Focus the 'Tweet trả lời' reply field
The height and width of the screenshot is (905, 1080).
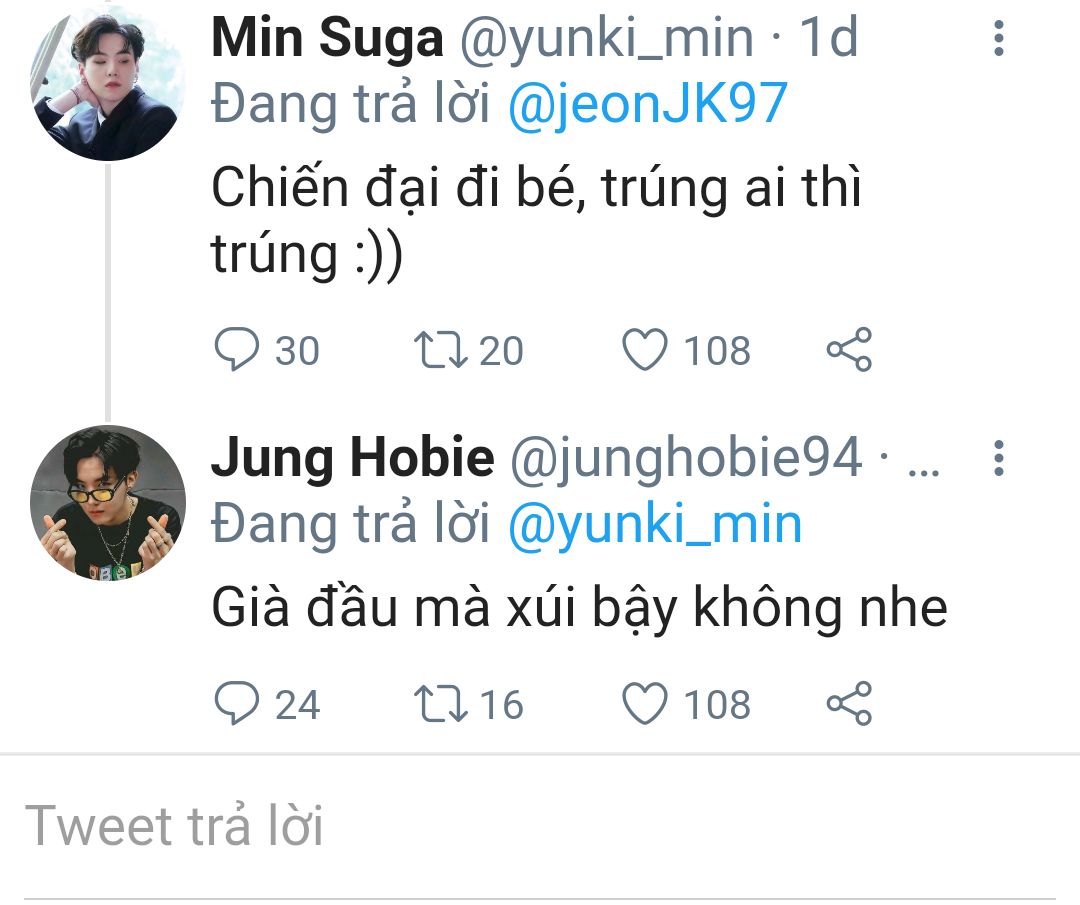point(540,826)
